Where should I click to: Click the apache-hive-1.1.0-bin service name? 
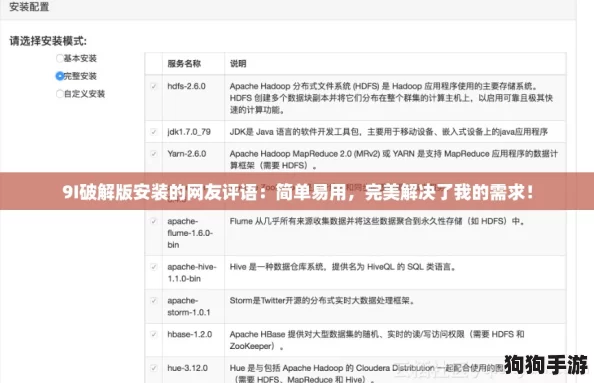(x=192, y=273)
